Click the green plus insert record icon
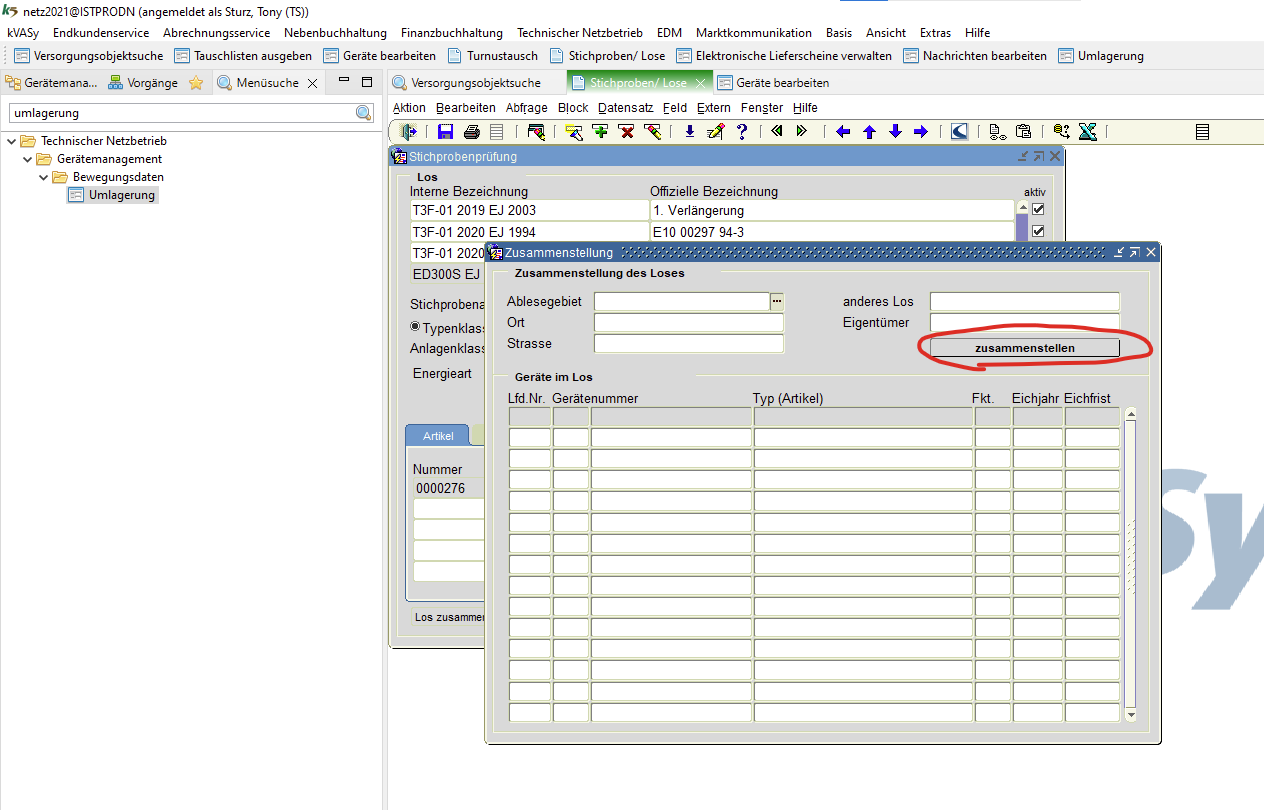Image resolution: width=1264 pixels, height=810 pixels. pyautogui.click(x=600, y=131)
